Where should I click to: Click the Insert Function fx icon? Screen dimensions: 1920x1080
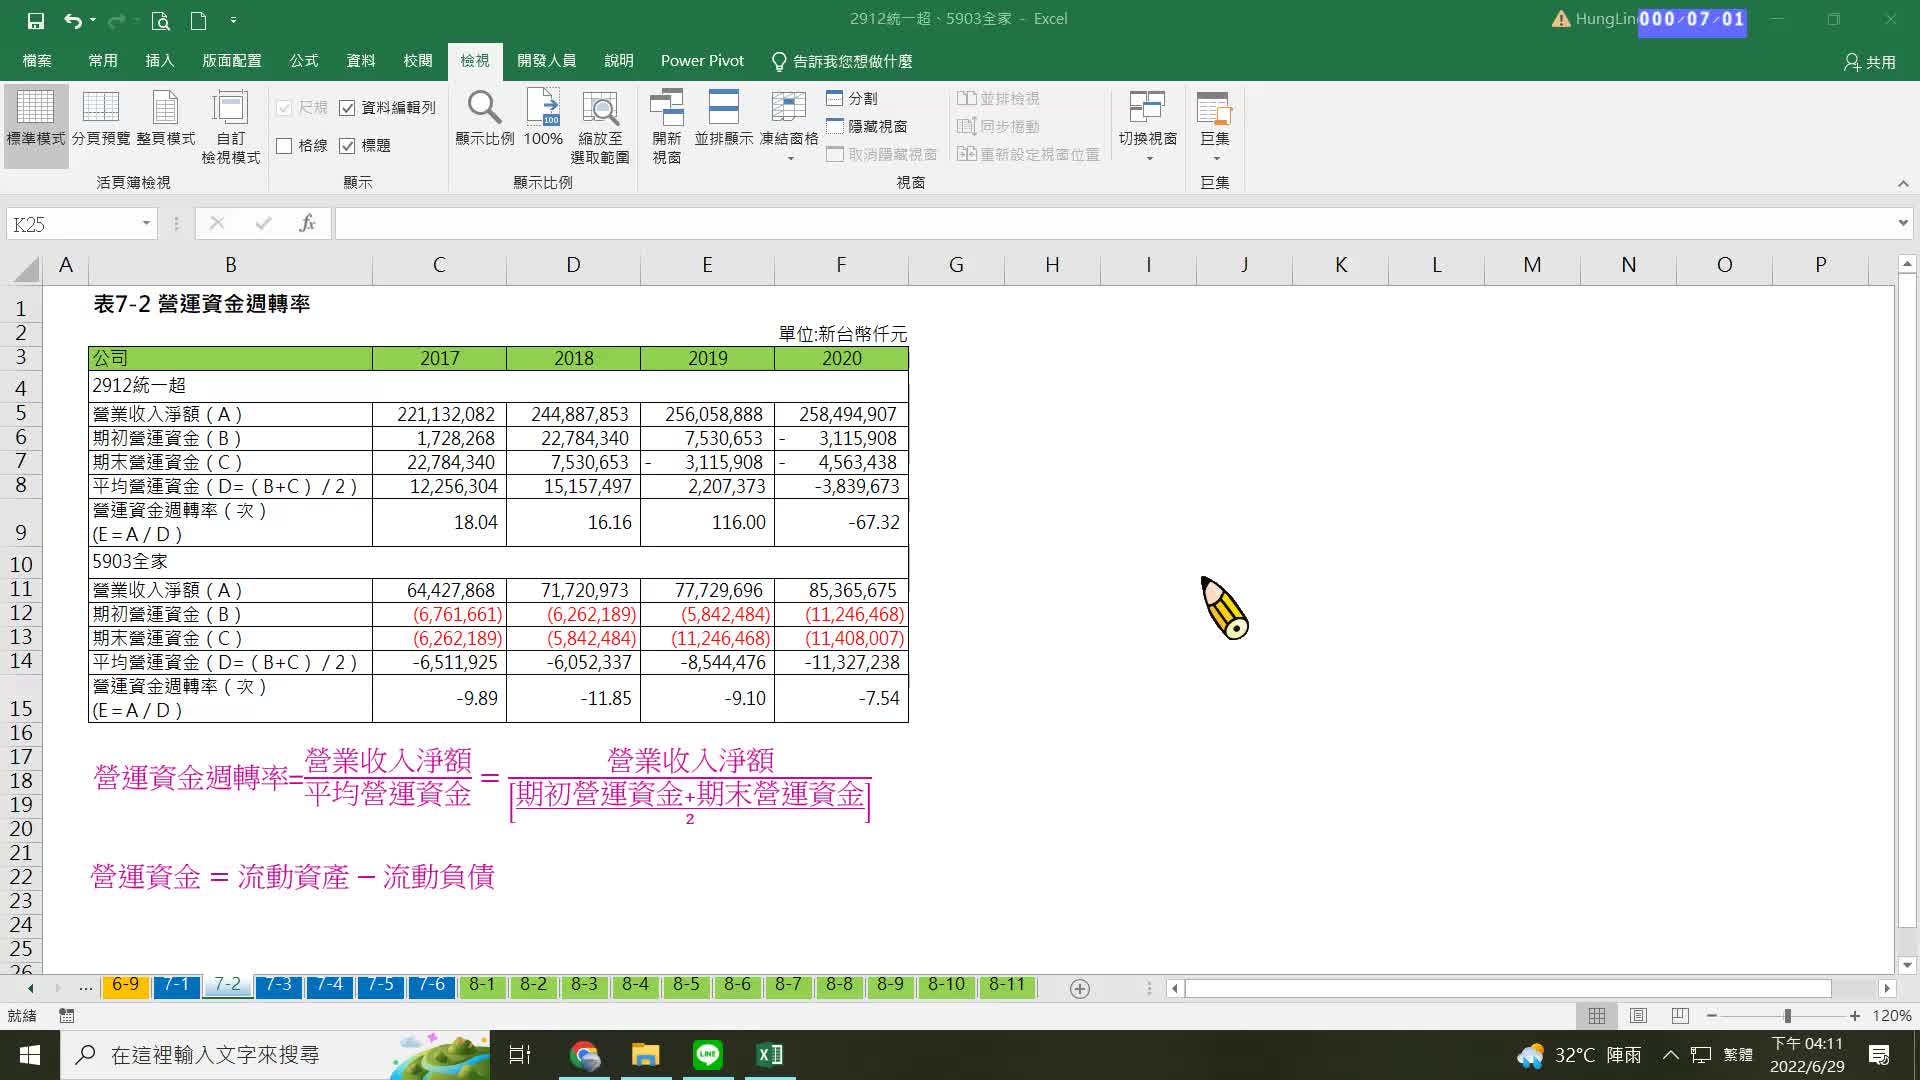307,223
